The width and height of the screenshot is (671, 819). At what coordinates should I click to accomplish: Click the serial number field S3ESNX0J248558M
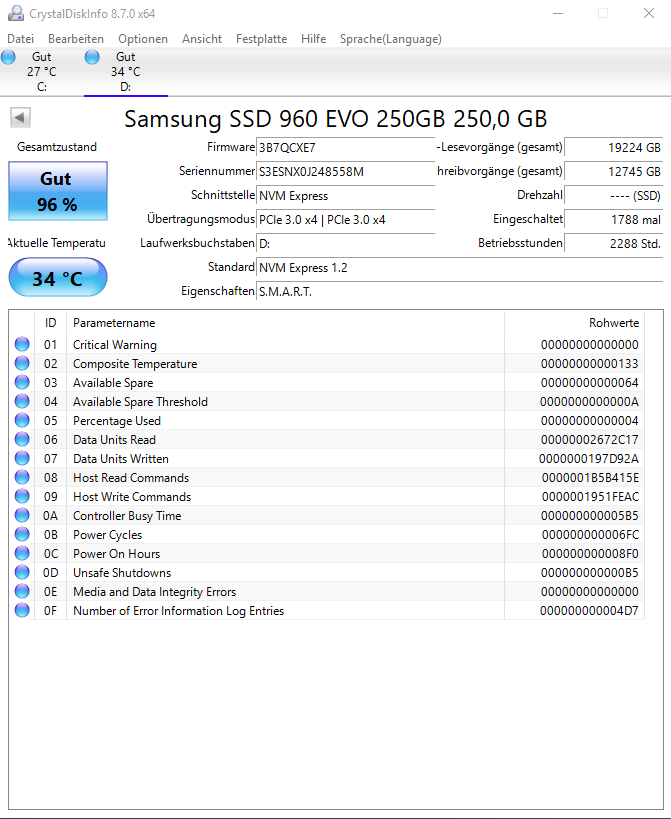pos(345,172)
